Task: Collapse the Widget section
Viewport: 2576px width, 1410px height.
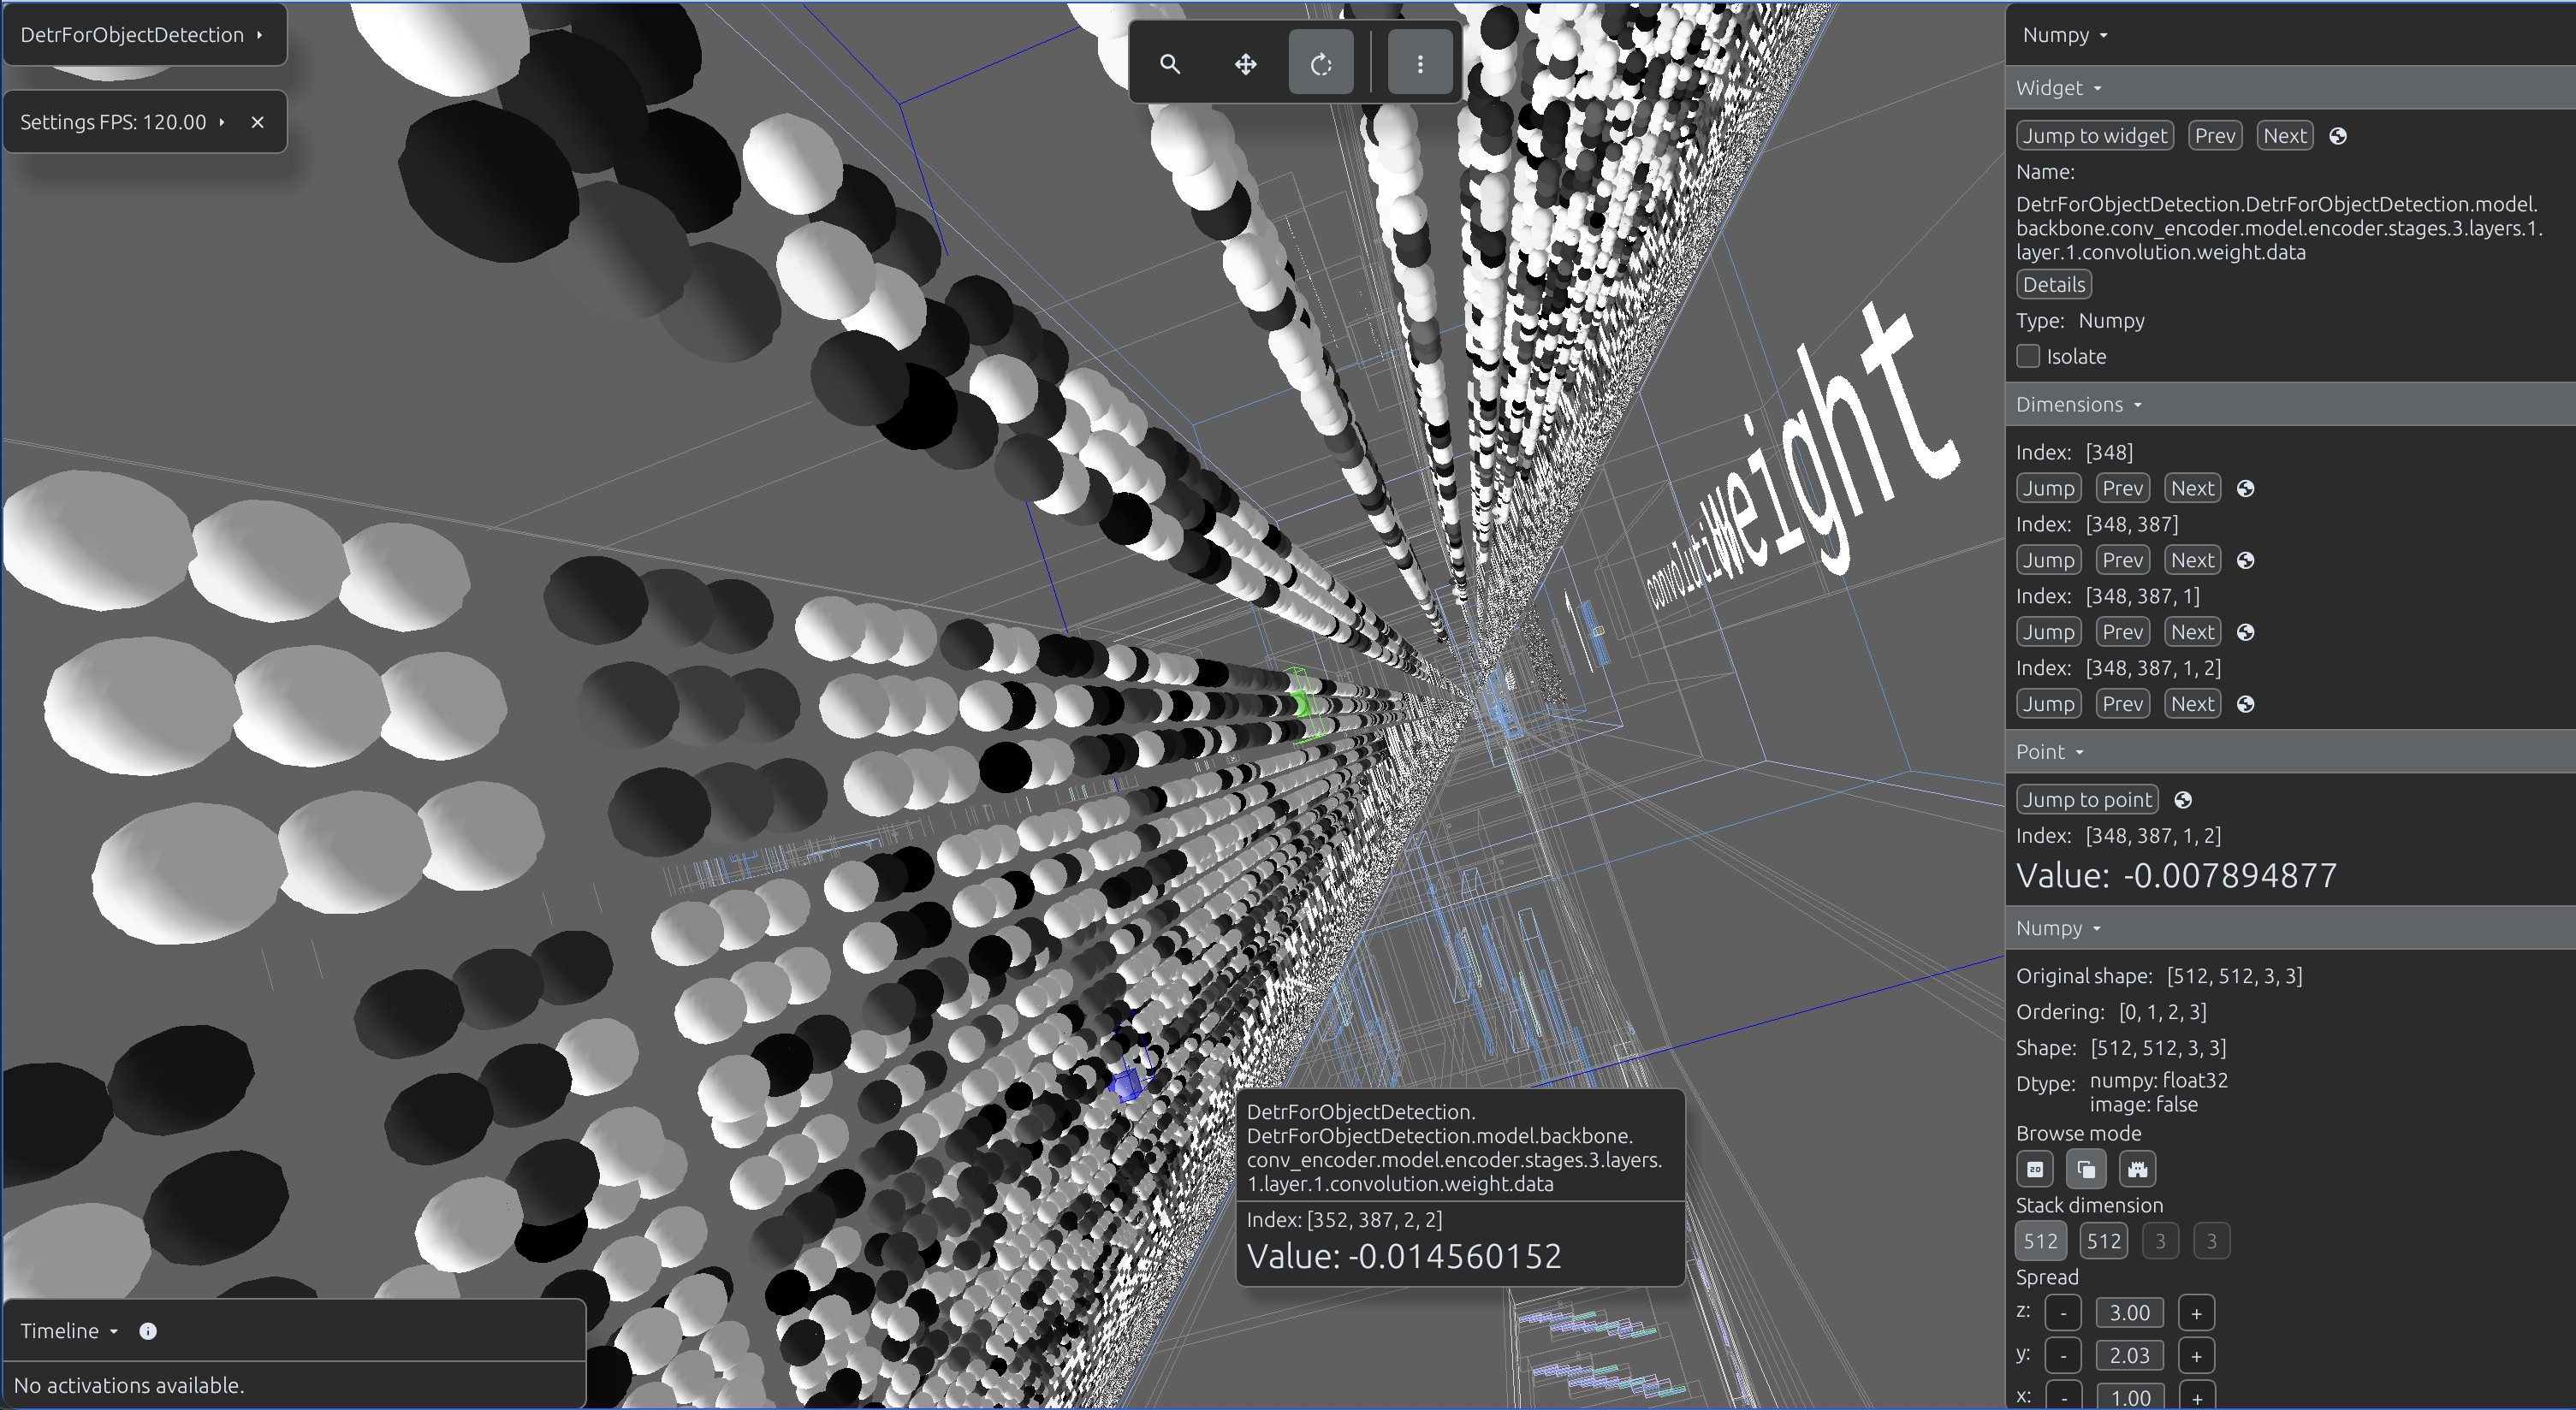Action: tap(2058, 88)
